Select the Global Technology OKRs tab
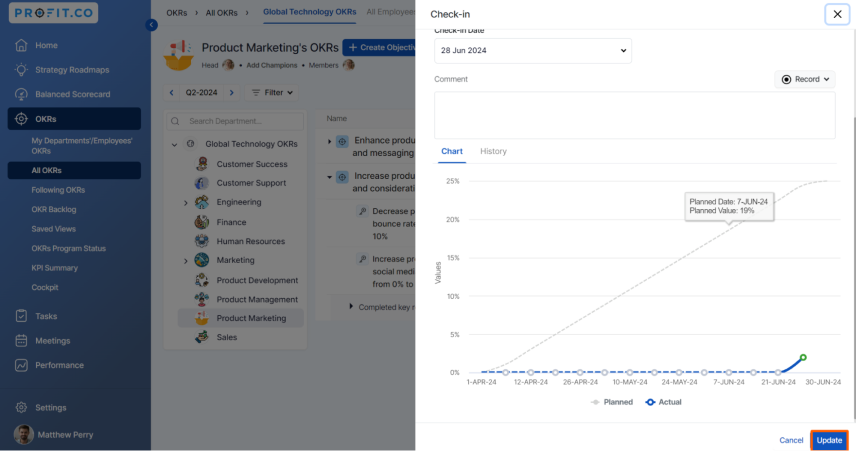This screenshot has height=451, width=856. (x=310, y=12)
